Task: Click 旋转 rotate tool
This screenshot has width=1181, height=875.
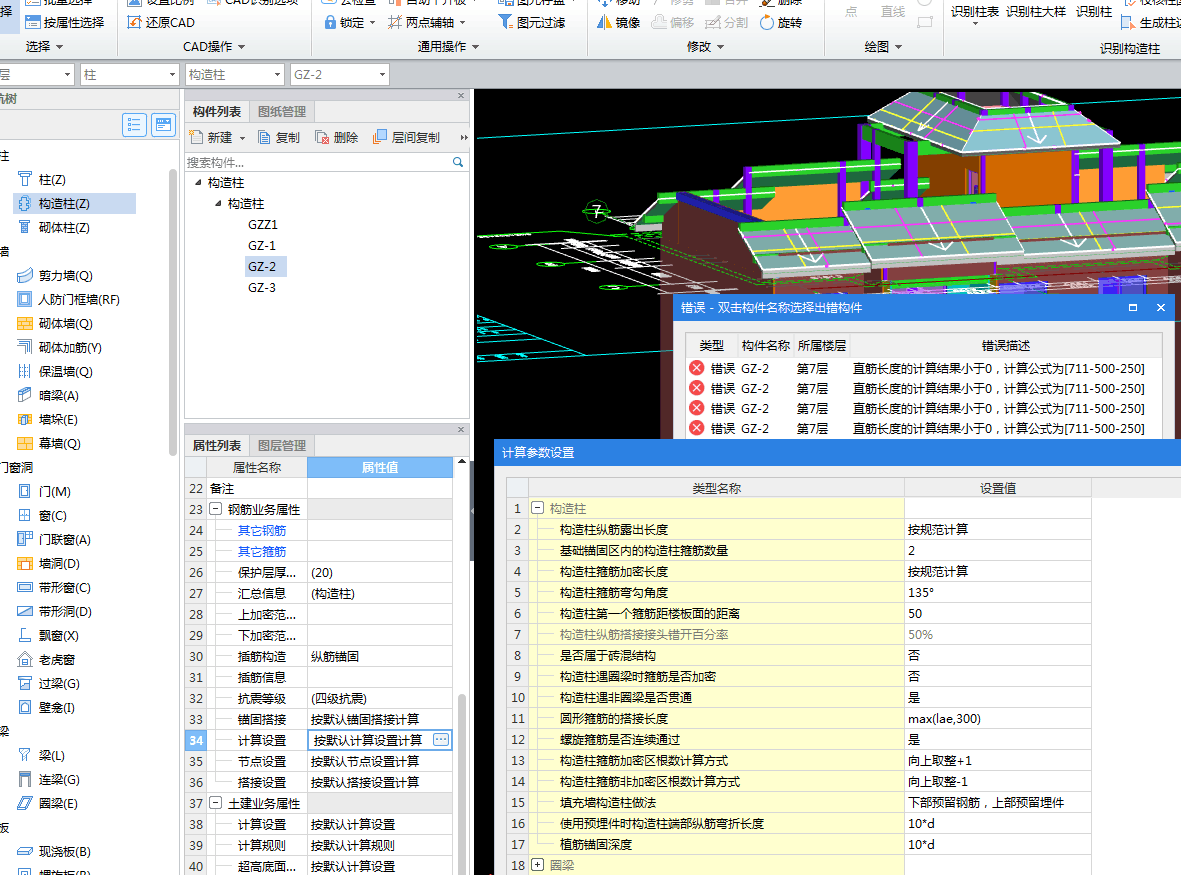Action: [x=781, y=23]
